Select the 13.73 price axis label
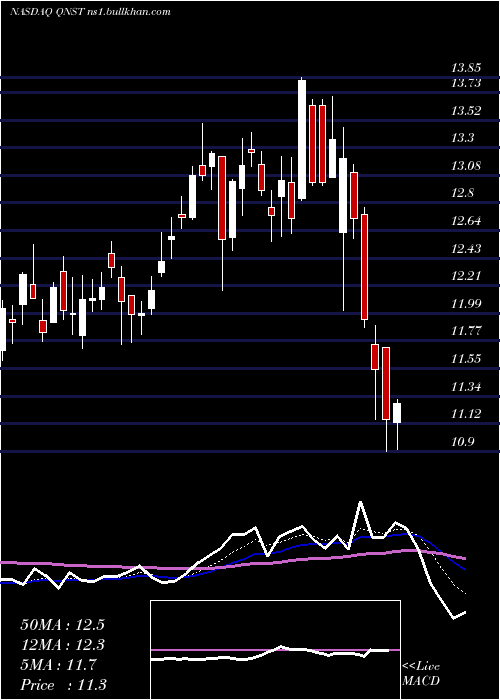Image resolution: width=500 pixels, height=700 pixels. click(x=466, y=83)
